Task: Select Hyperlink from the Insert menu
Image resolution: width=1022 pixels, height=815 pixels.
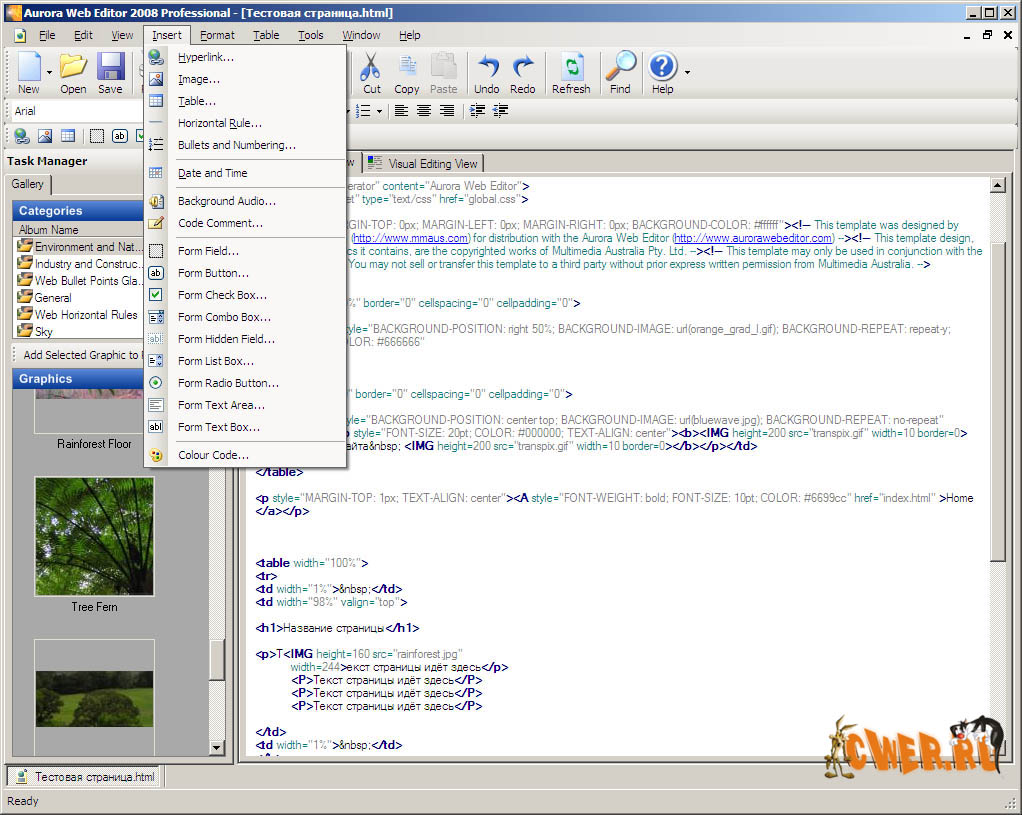Action: (x=206, y=57)
